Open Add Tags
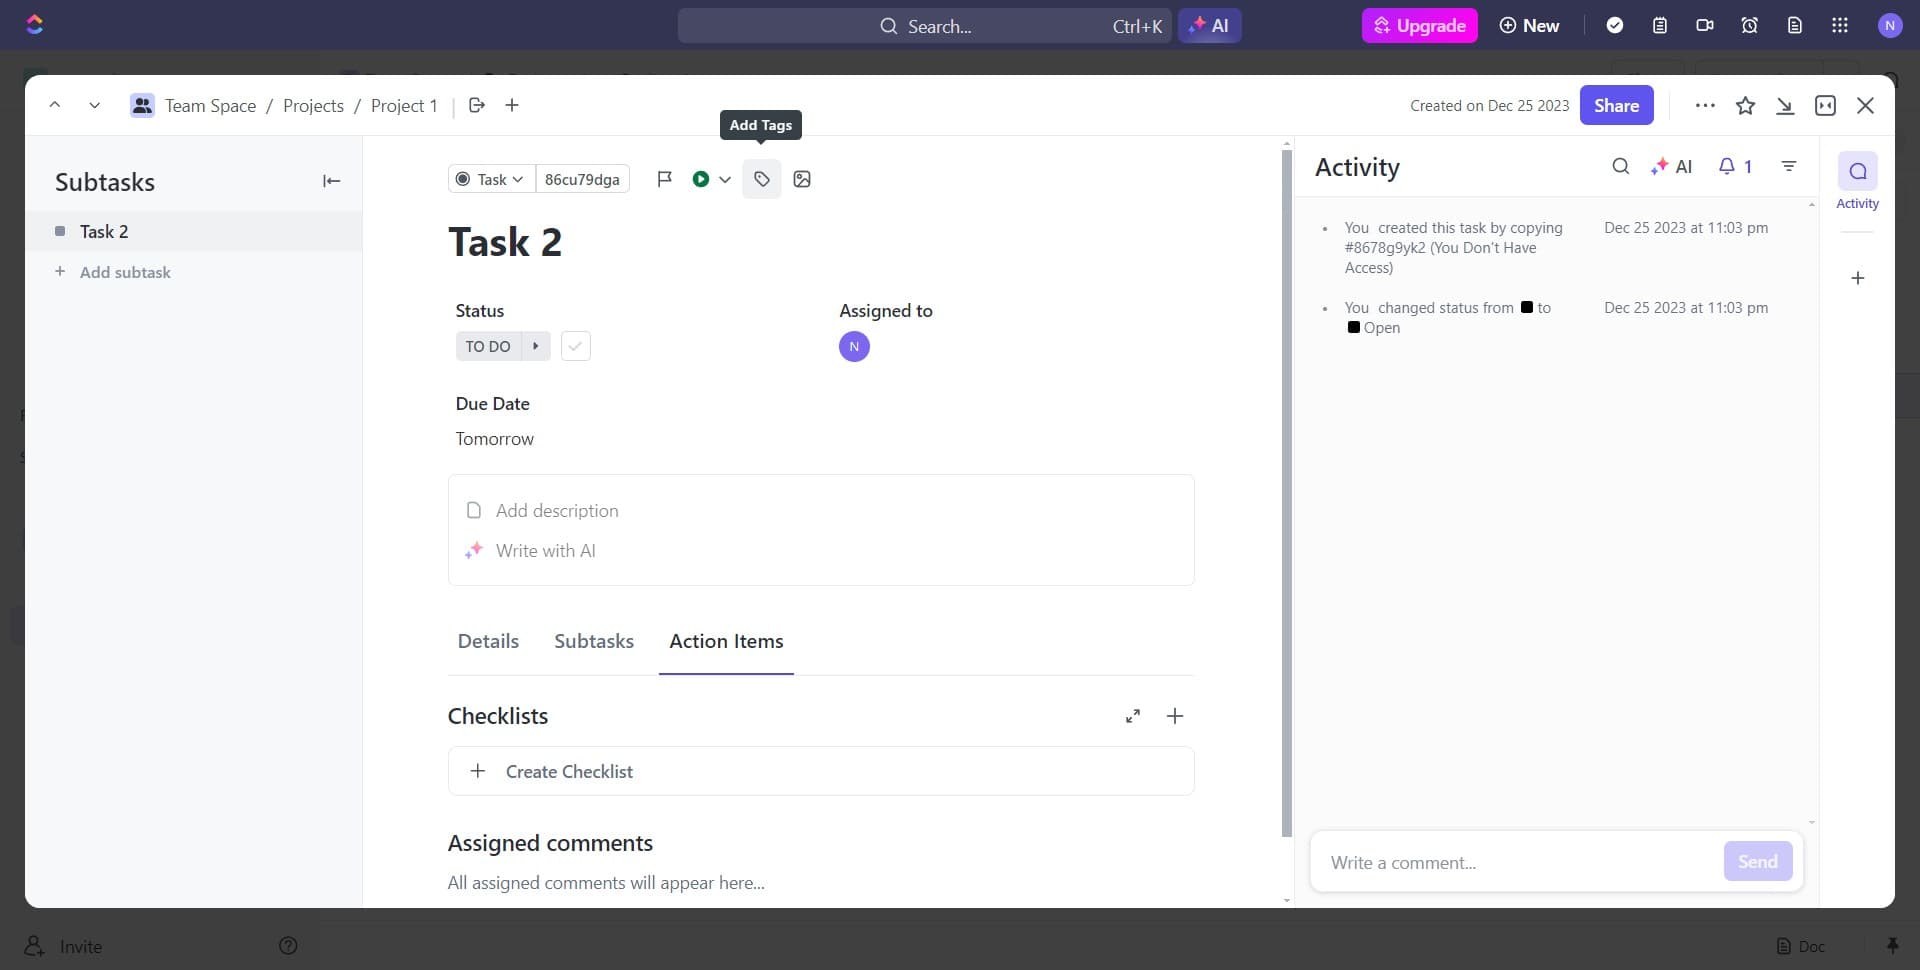The image size is (1920, 970). tap(761, 179)
